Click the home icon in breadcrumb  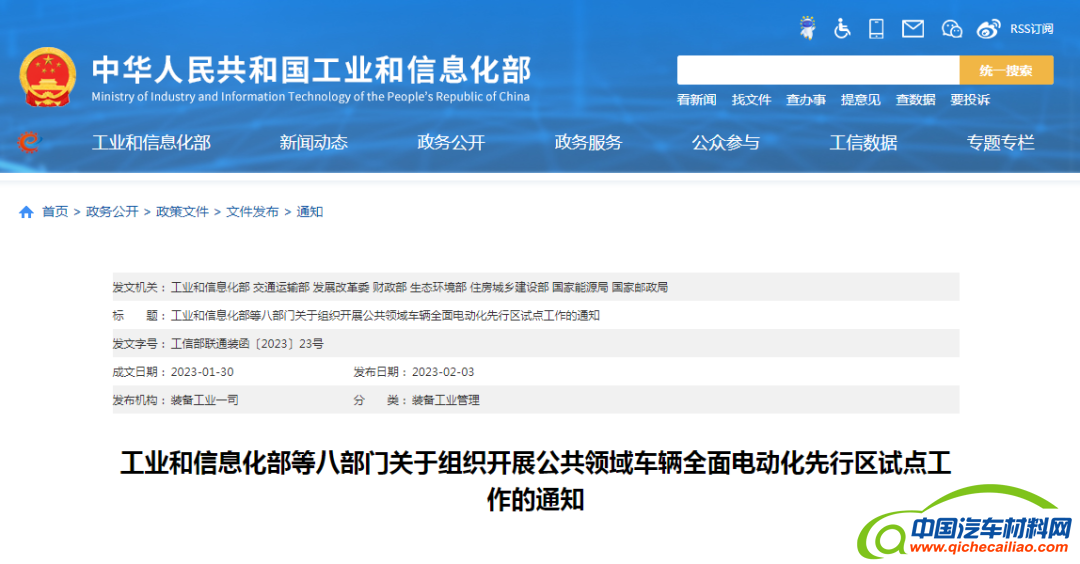pos(26,212)
